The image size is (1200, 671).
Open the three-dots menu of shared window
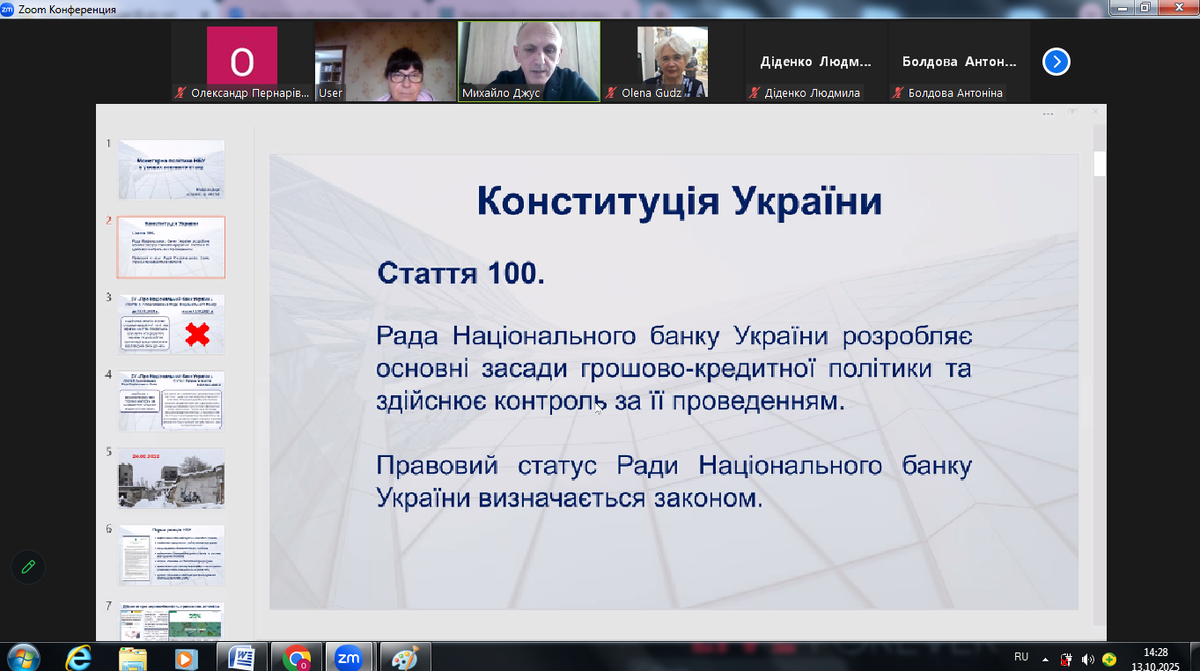[1048, 114]
